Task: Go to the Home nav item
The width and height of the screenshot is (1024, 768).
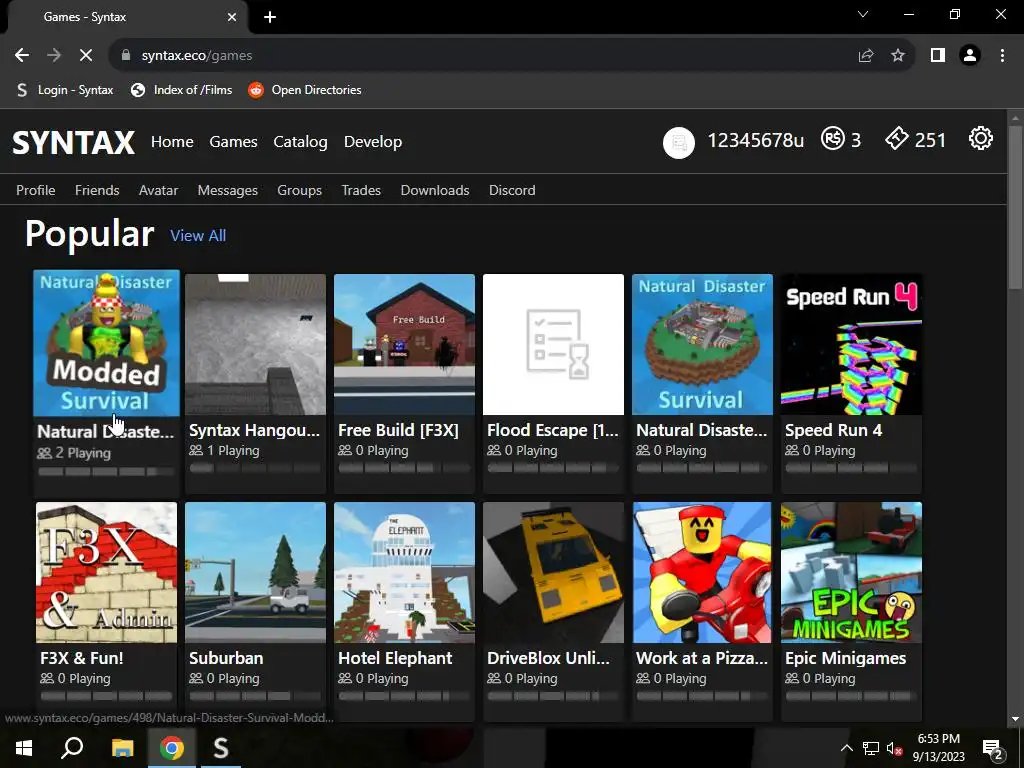Action: point(172,142)
